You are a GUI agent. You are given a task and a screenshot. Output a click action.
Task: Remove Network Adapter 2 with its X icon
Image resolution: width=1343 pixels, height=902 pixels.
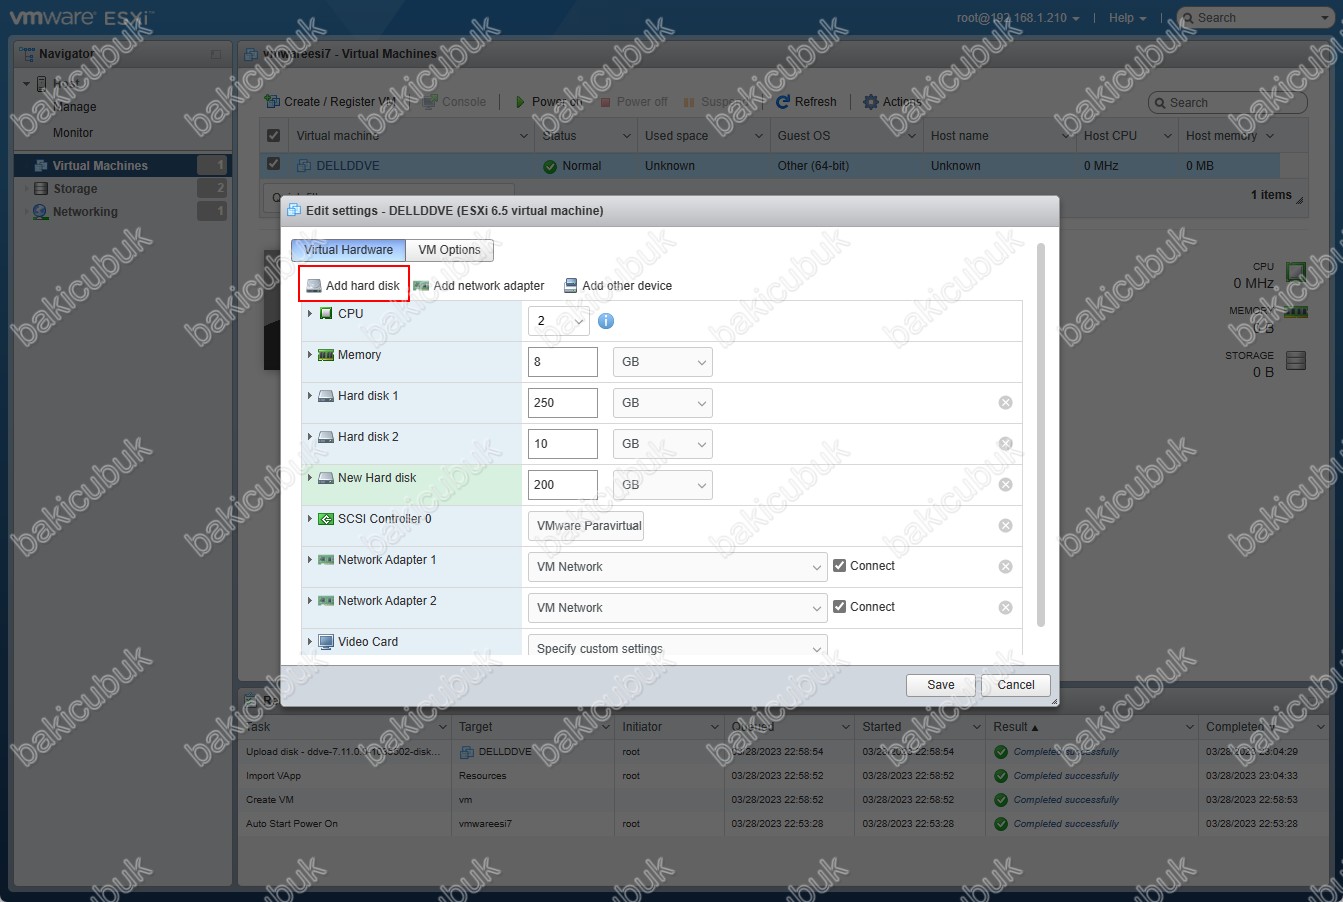[x=1005, y=607]
